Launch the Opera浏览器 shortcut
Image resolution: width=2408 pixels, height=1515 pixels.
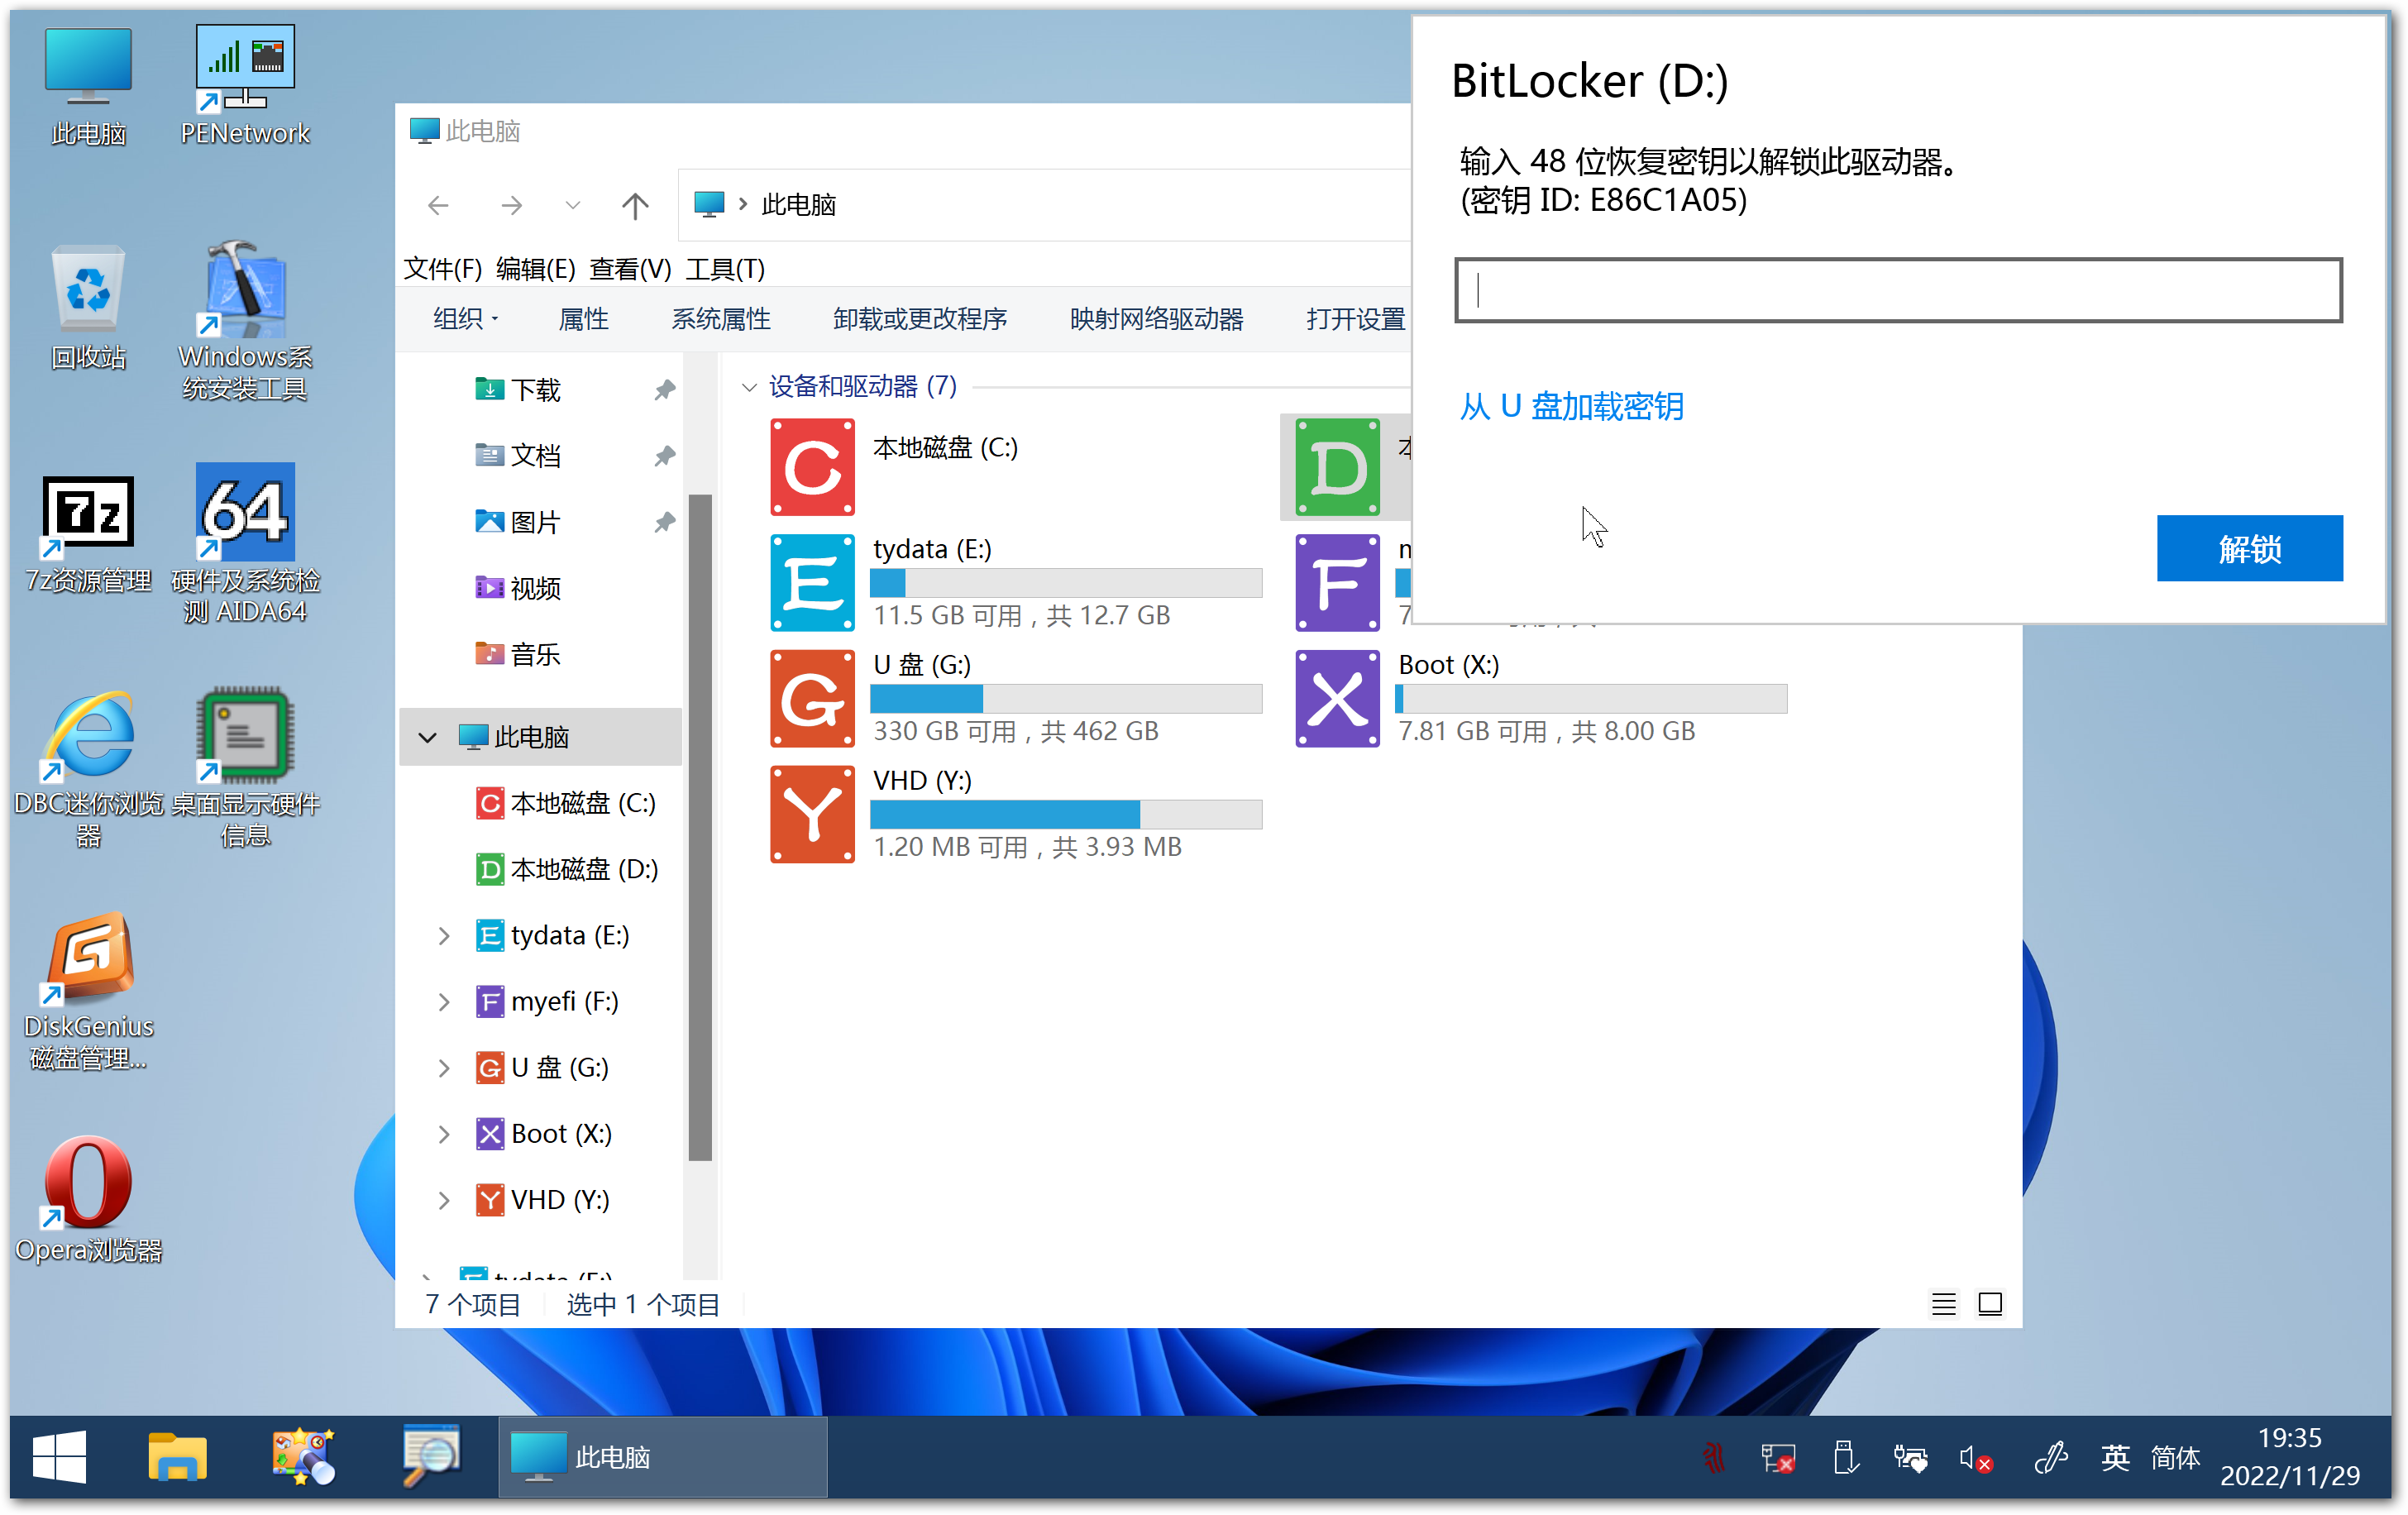(88, 1198)
